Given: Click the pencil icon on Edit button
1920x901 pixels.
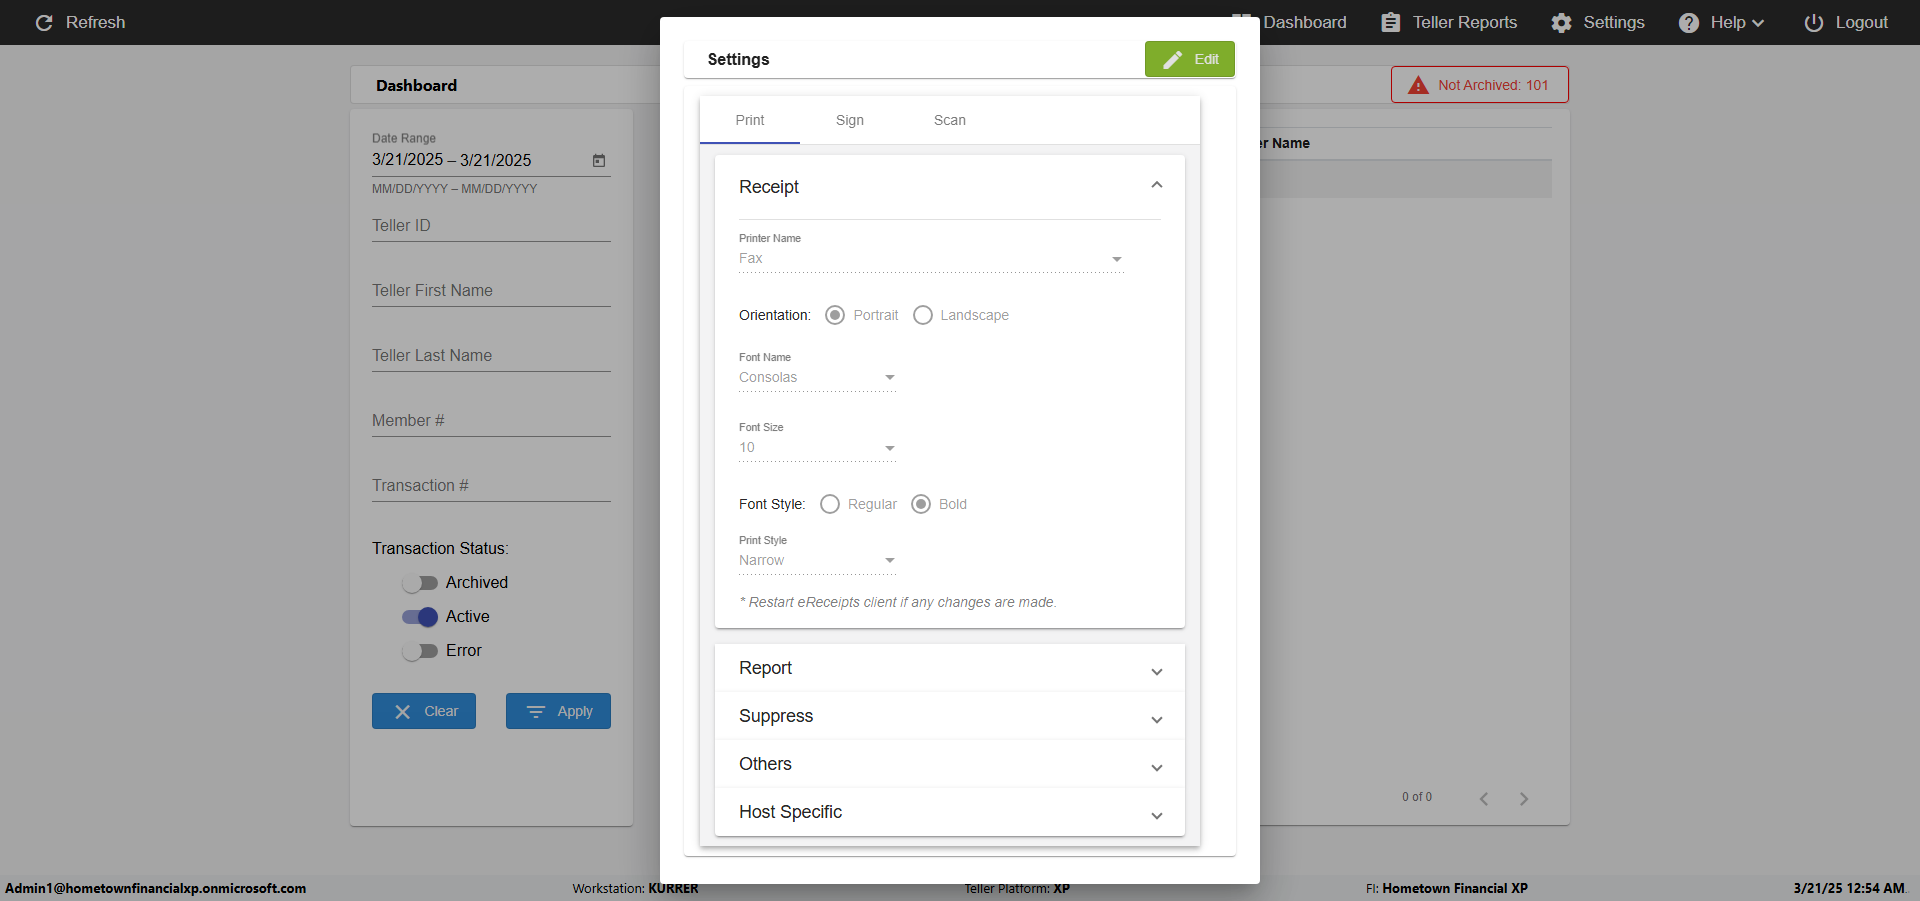Looking at the screenshot, I should 1172,59.
